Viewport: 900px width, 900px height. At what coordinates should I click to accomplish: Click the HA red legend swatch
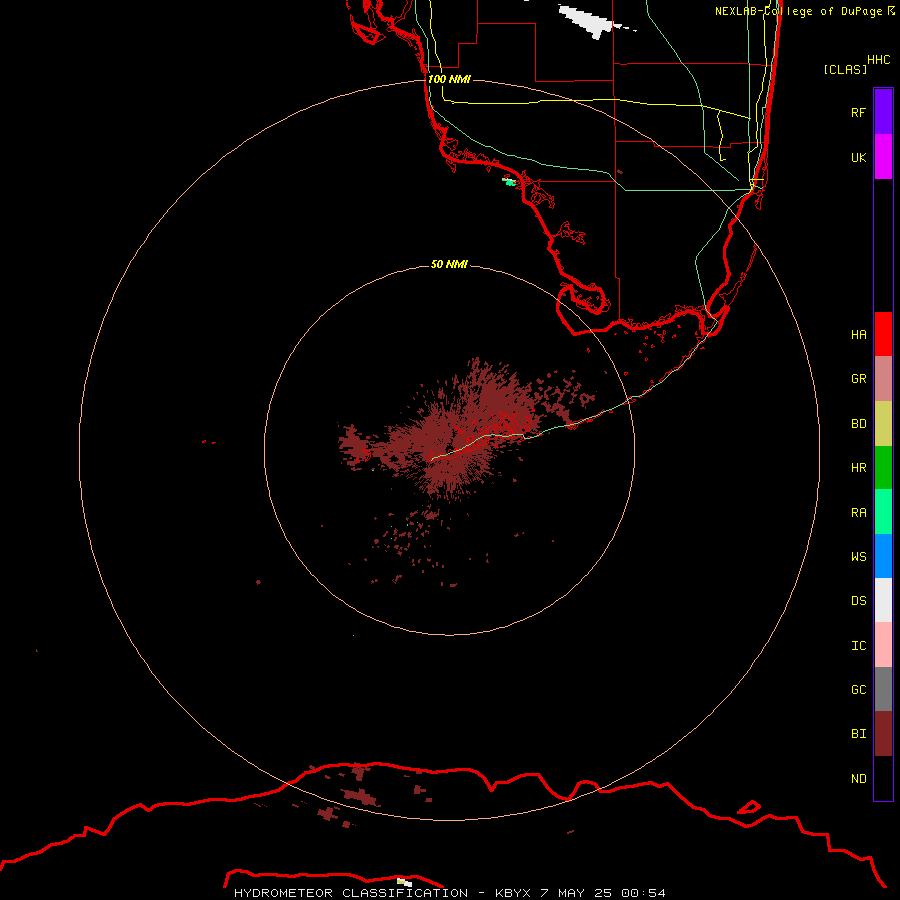point(883,334)
